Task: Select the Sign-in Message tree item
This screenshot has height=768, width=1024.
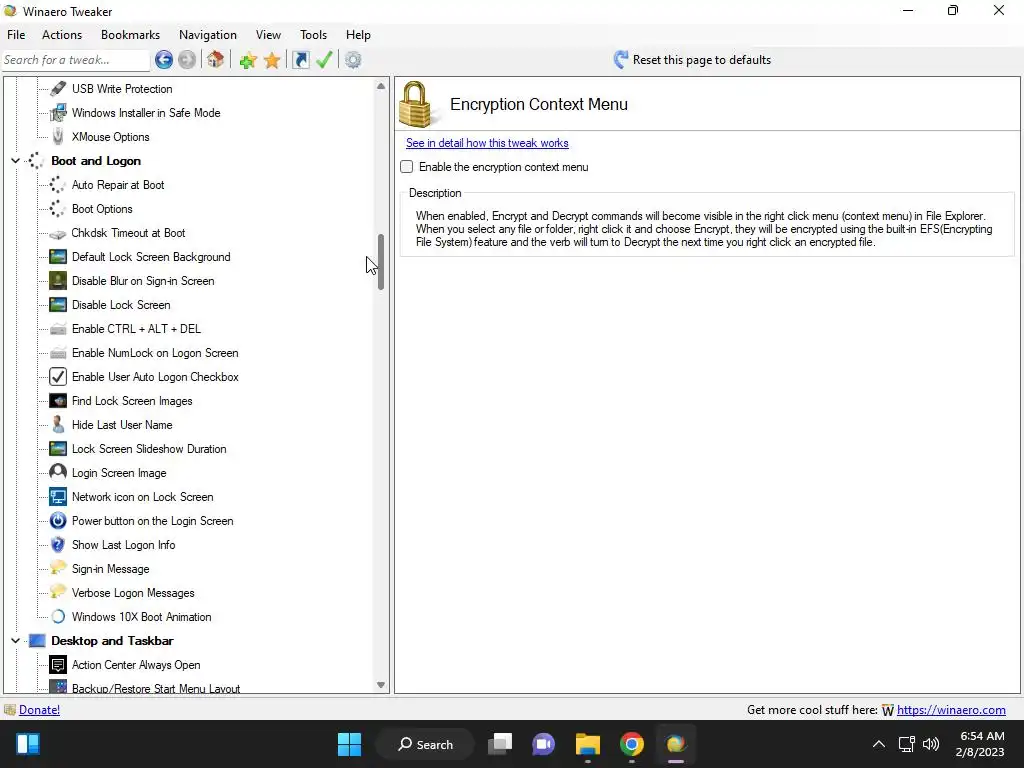Action: pyautogui.click(x=110, y=569)
